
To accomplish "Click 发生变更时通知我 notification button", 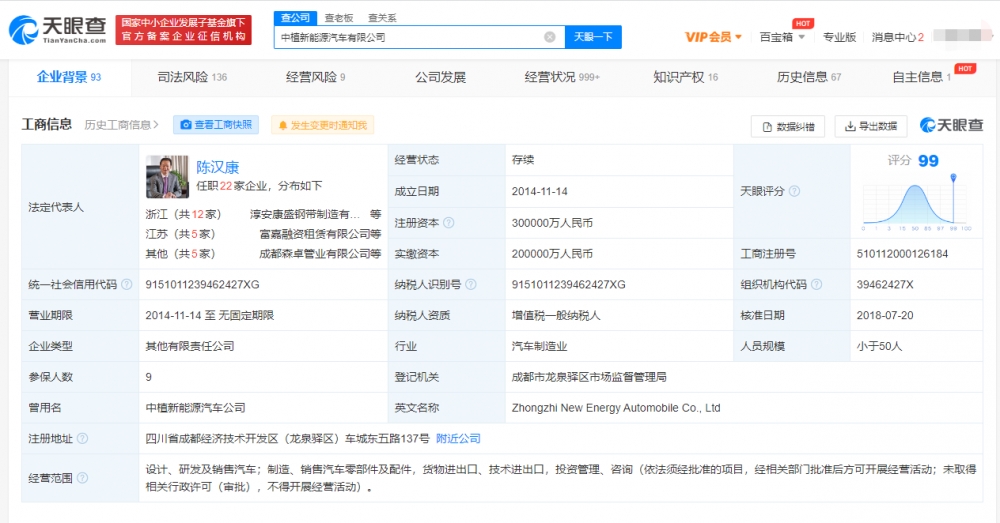I will (323, 125).
